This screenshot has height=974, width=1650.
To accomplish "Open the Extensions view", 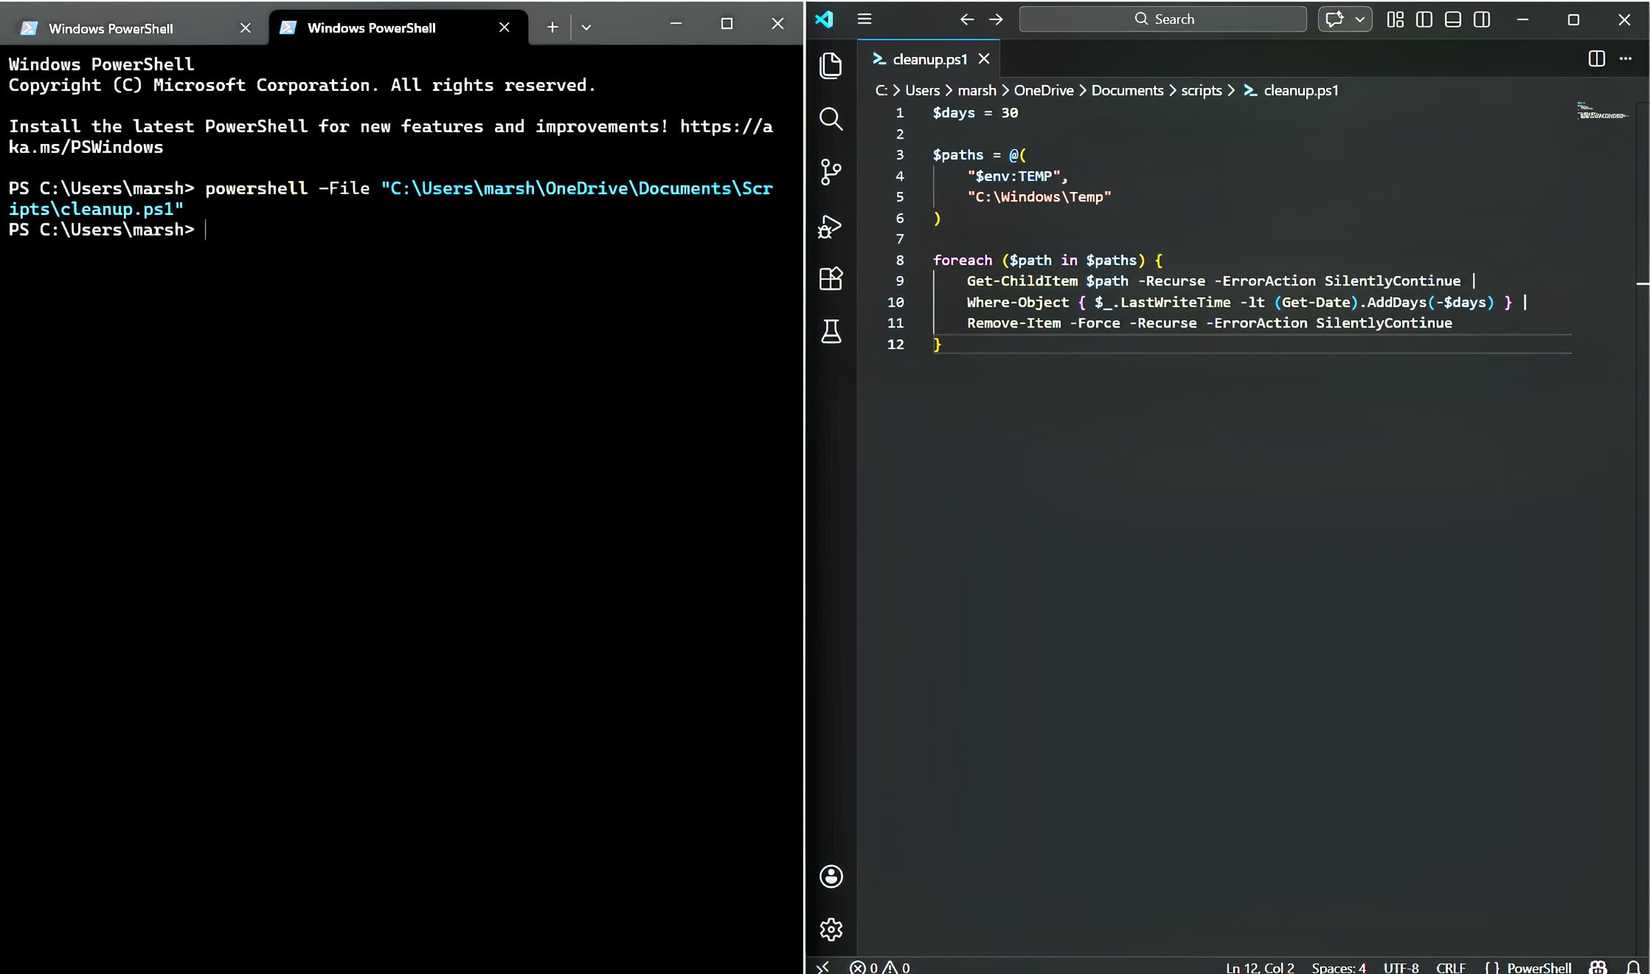I will coord(830,279).
